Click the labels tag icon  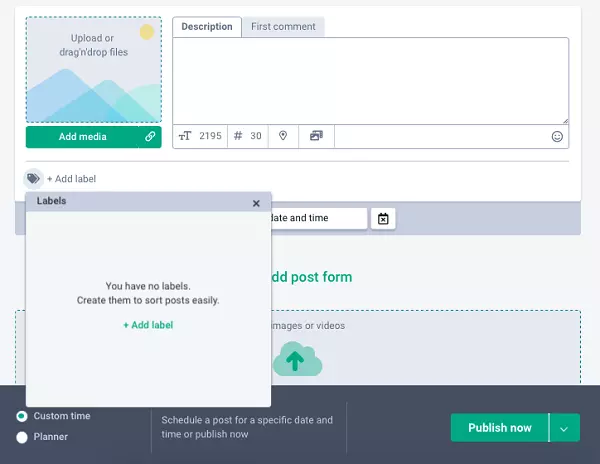click(33, 179)
